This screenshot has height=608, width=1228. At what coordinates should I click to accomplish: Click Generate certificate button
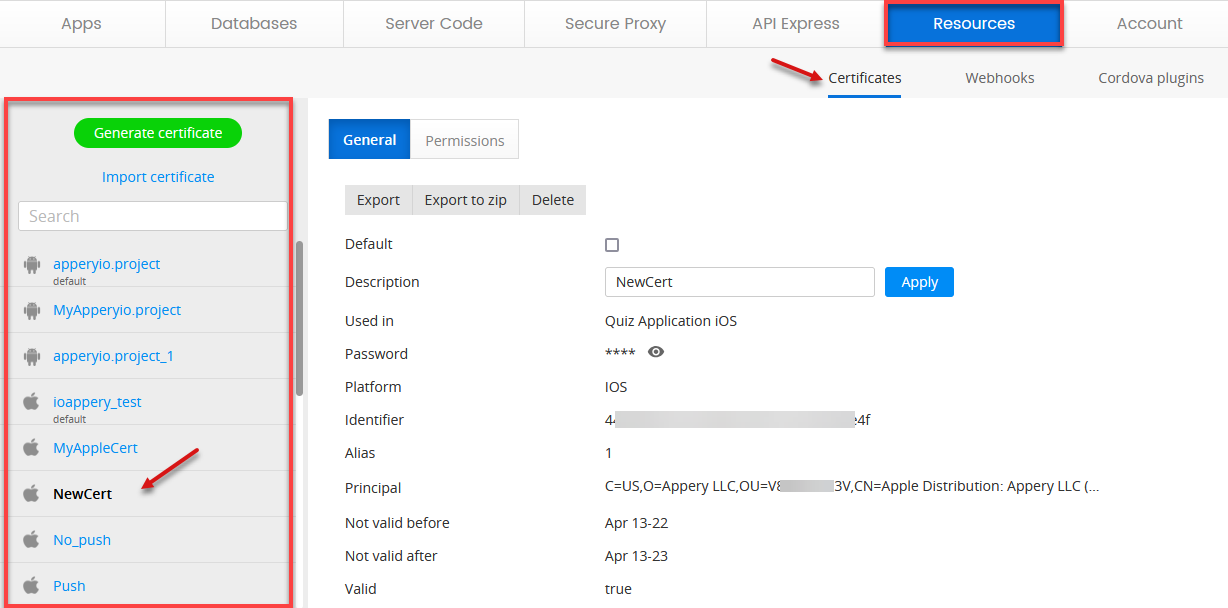click(158, 133)
